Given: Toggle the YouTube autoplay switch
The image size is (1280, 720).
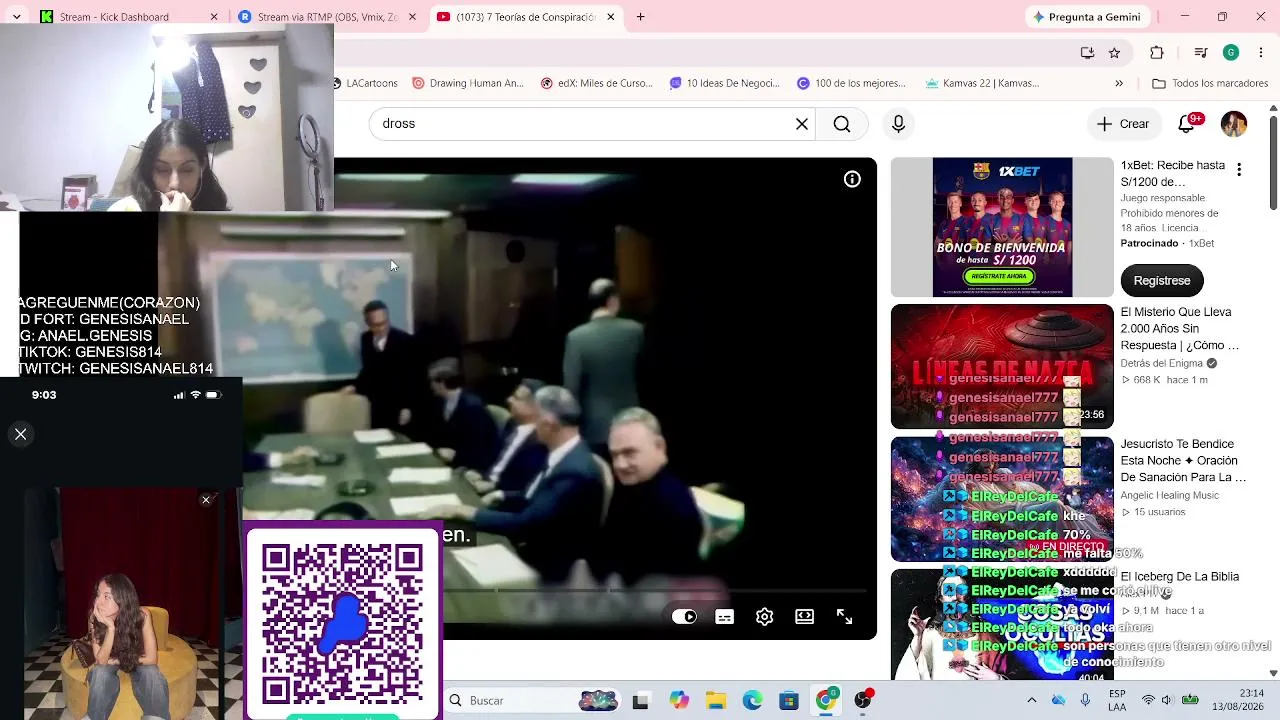Looking at the screenshot, I should click(x=684, y=617).
